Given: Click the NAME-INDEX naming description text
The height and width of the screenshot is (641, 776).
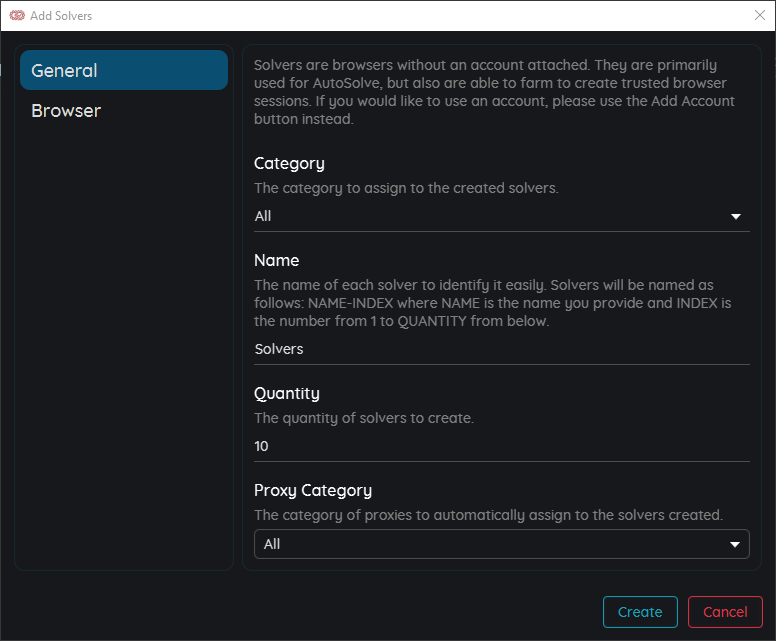Looking at the screenshot, I should click(x=492, y=303).
